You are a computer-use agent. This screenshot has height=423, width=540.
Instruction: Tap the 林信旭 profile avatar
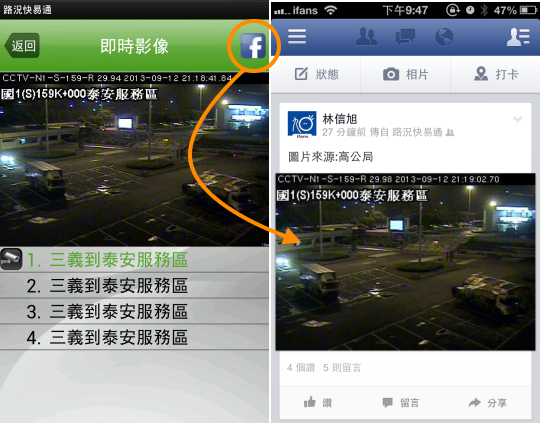[302, 124]
